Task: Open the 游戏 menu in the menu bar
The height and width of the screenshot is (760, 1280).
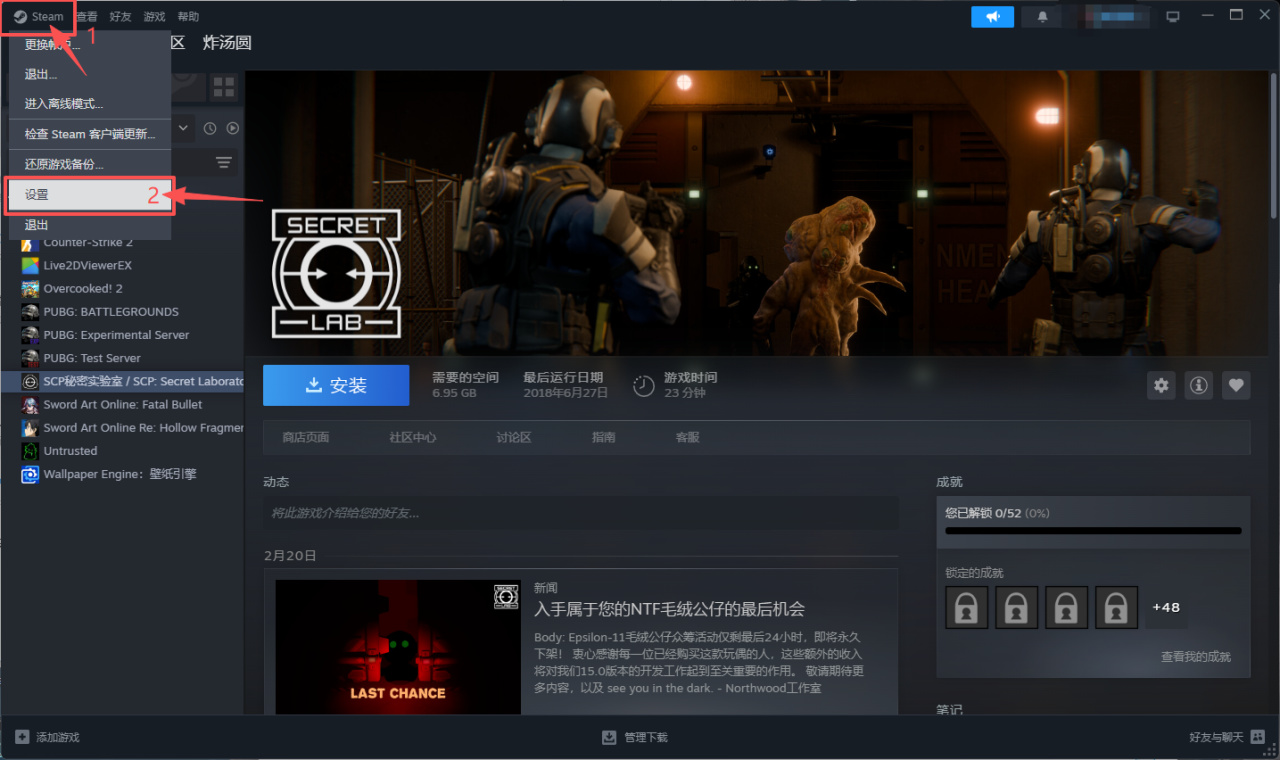Action: (x=154, y=17)
